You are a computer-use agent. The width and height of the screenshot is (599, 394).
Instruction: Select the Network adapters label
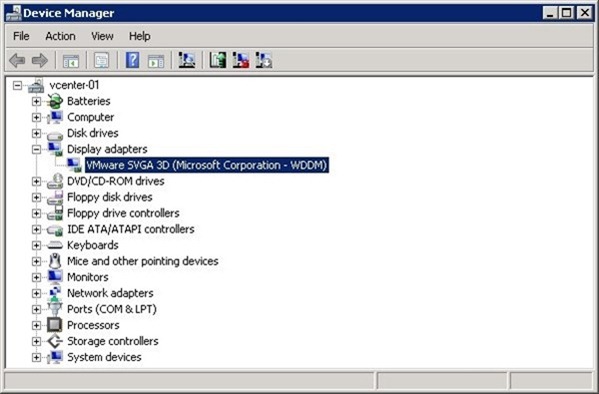[x=110, y=293]
